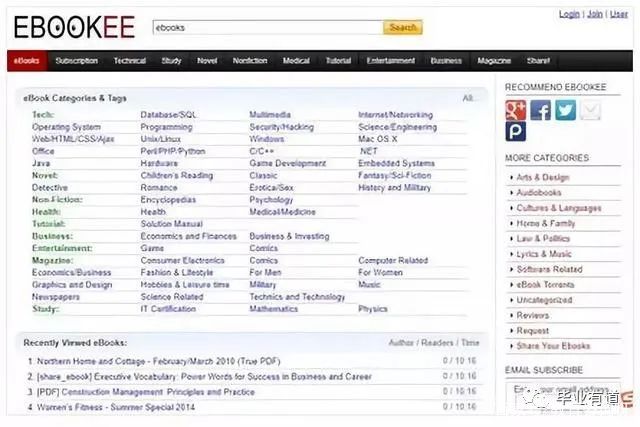Open the Subscription nav item
This screenshot has height=427, width=640.
77,61
